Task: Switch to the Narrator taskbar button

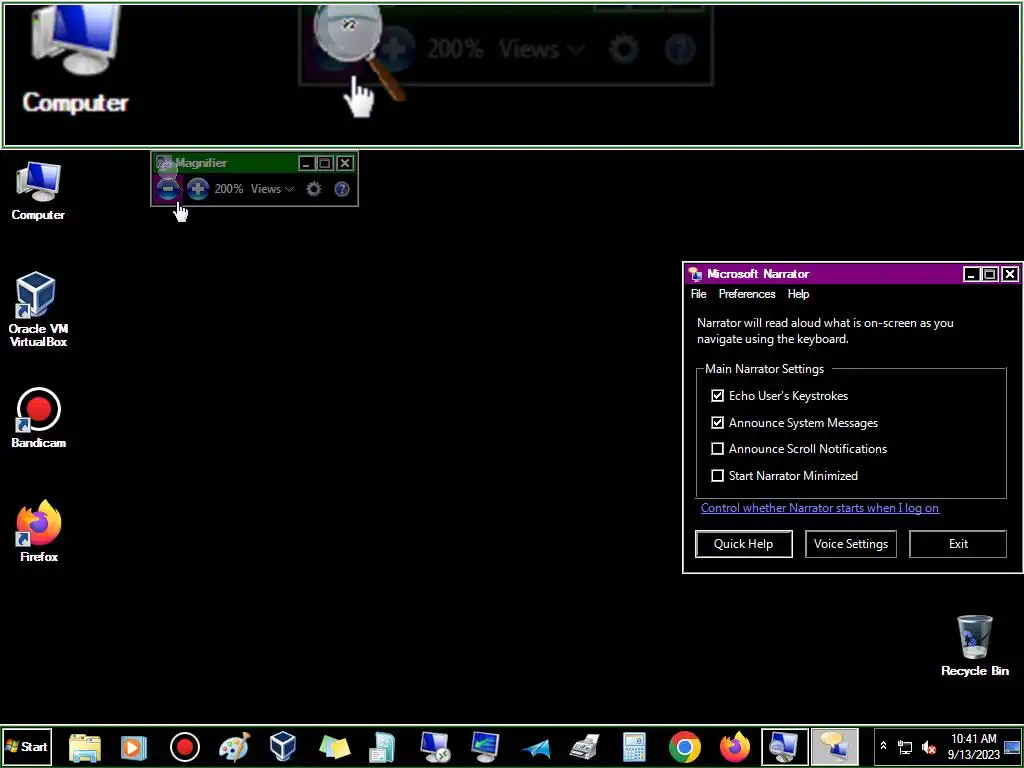Action: [x=835, y=746]
